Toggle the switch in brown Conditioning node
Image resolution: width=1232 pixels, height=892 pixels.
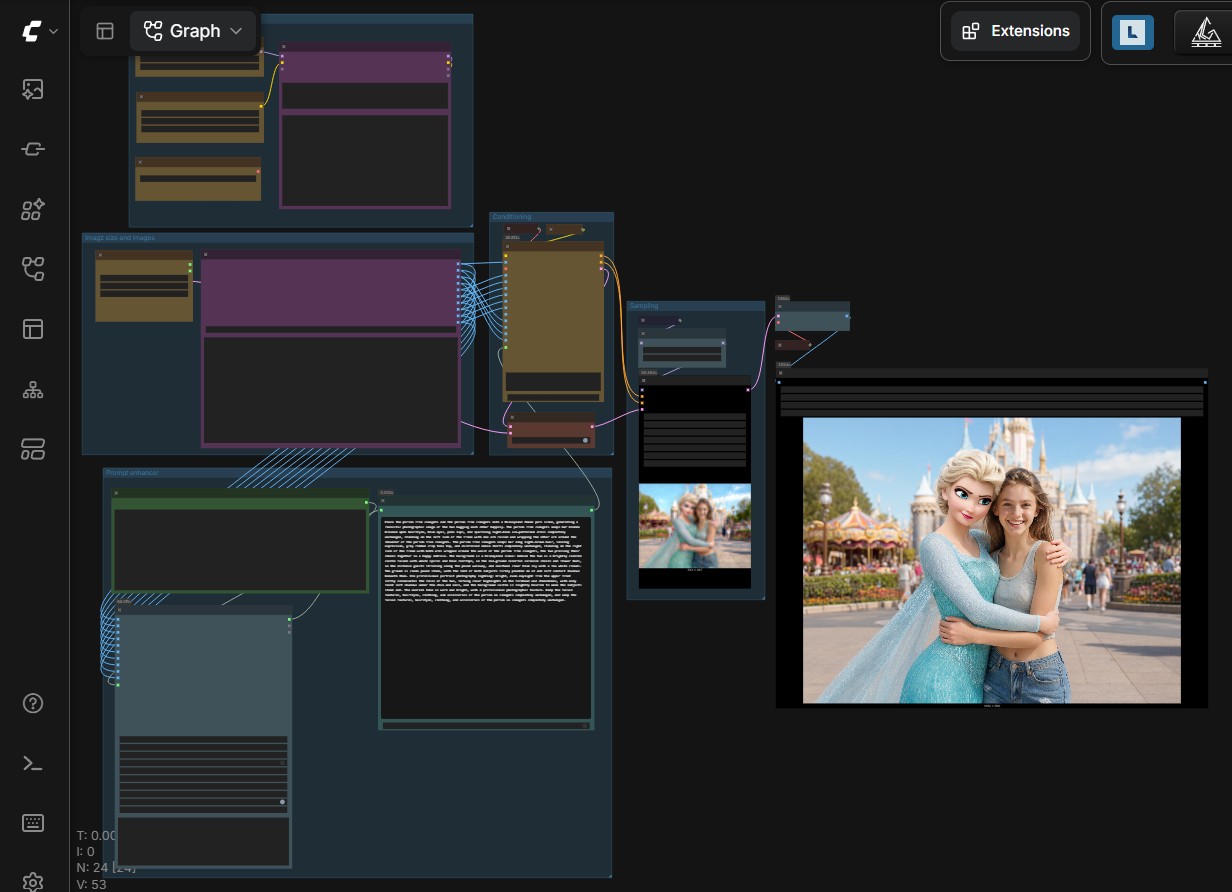[x=585, y=440]
